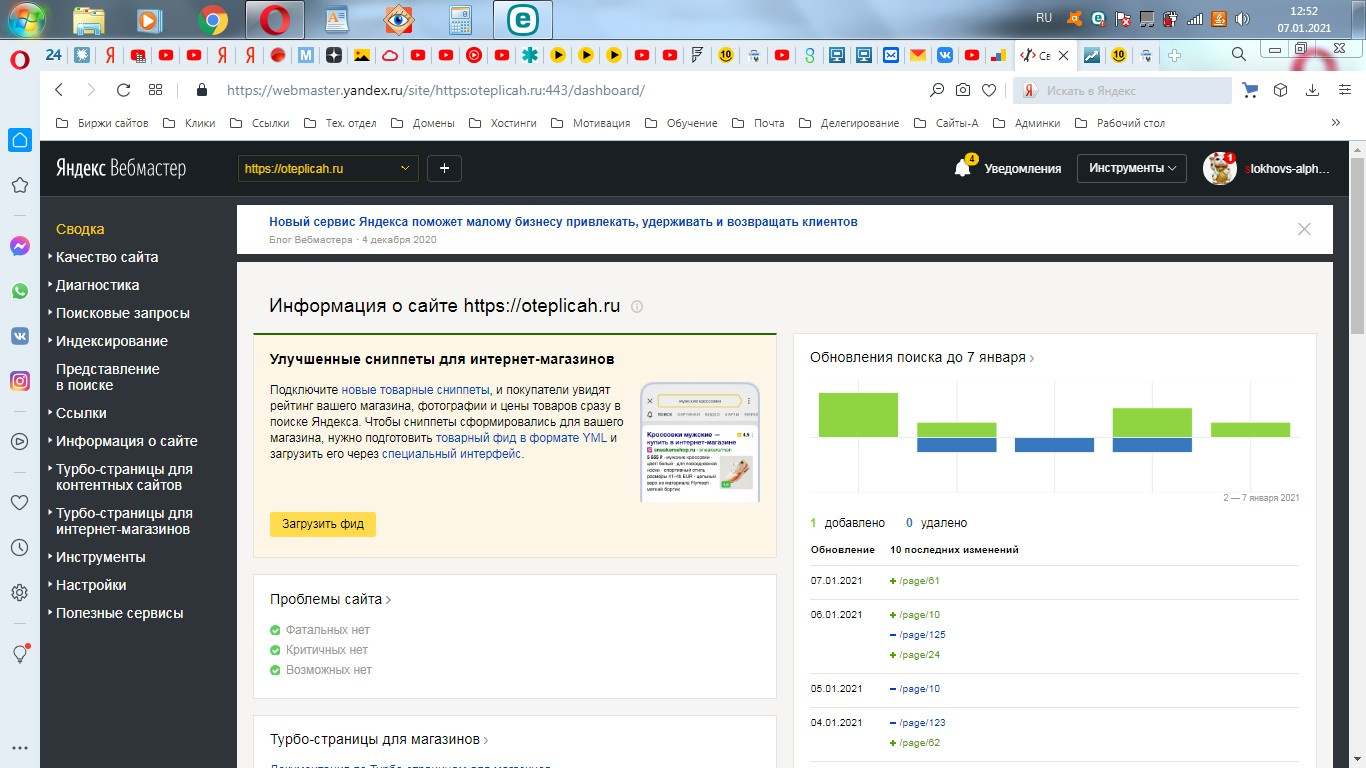This screenshot has width=1366, height=768.
Task: Open Opera sidebar history clock icon
Action: [19, 547]
